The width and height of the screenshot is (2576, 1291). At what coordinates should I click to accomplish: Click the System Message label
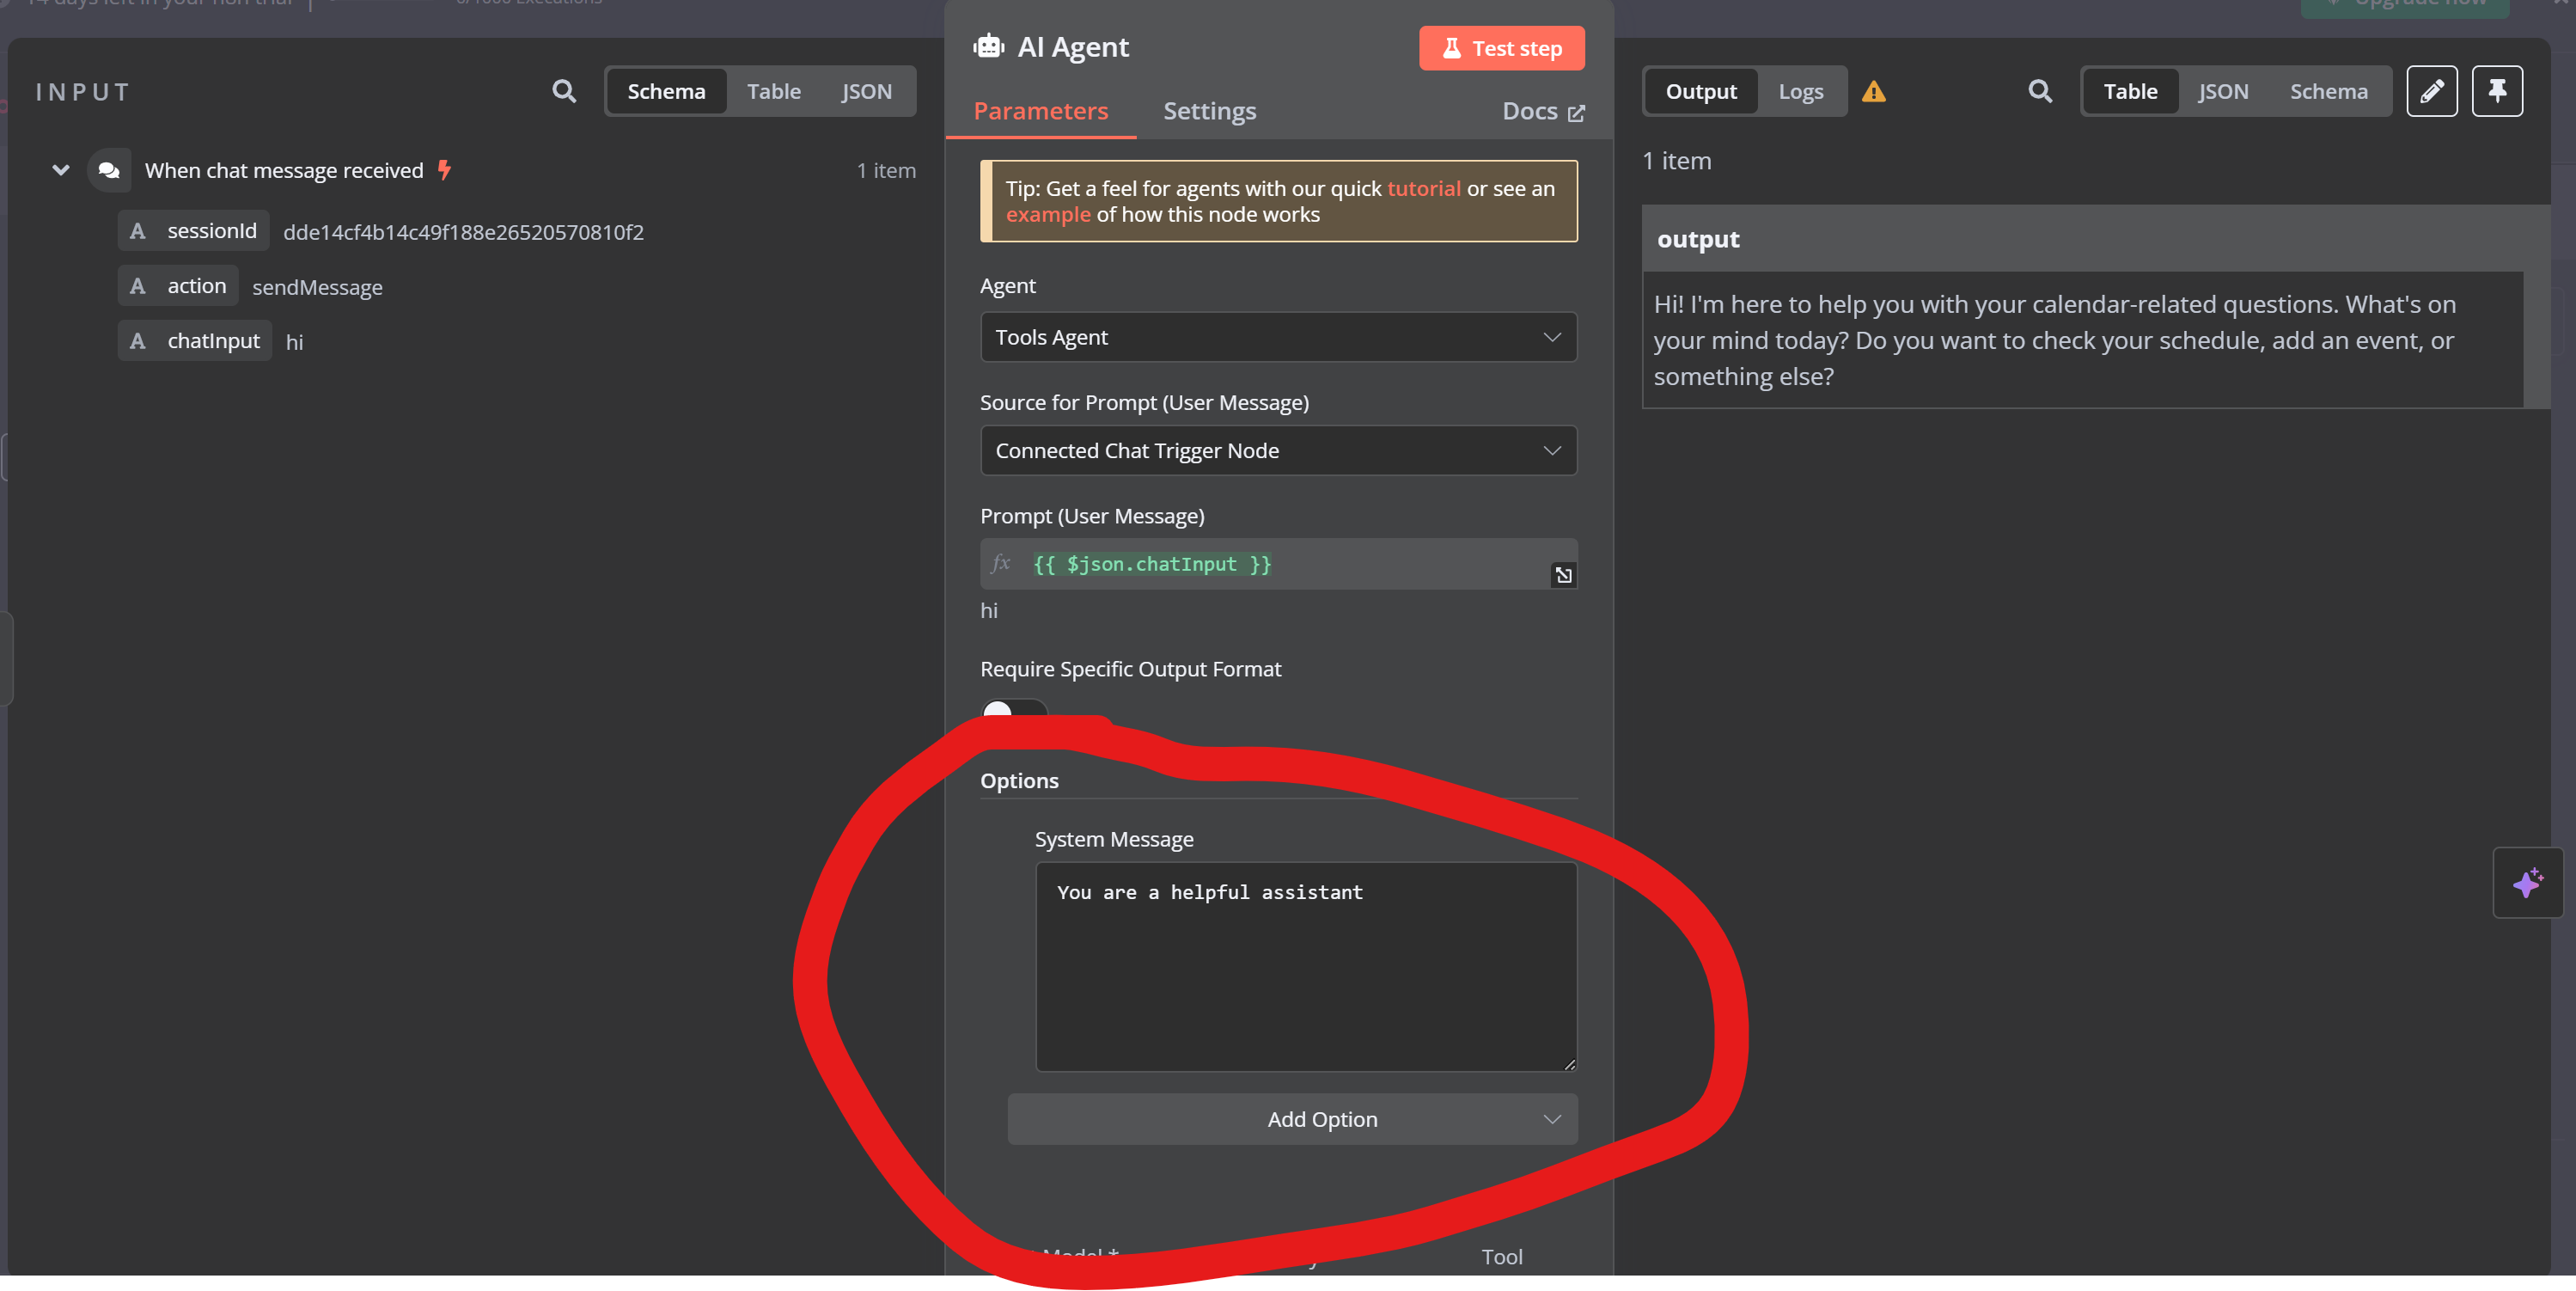click(x=1114, y=839)
